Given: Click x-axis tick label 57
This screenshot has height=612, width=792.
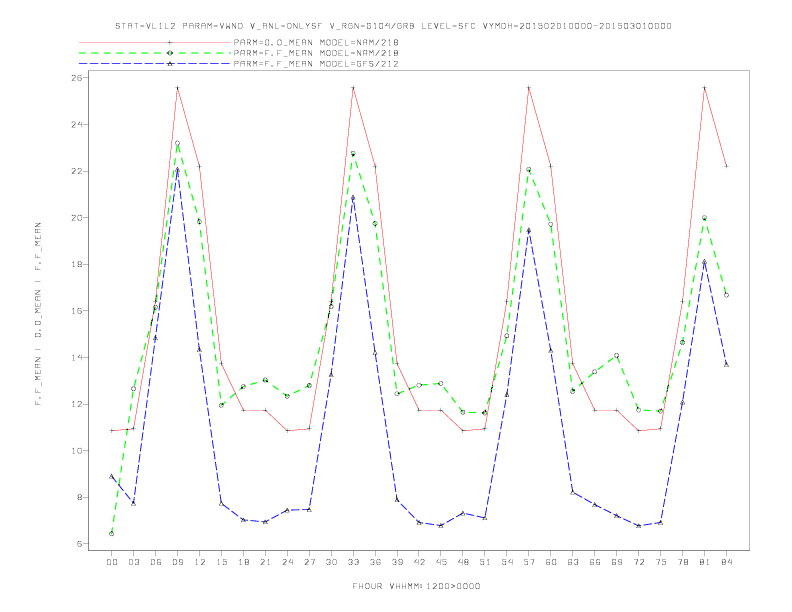Looking at the screenshot, I should point(529,562).
